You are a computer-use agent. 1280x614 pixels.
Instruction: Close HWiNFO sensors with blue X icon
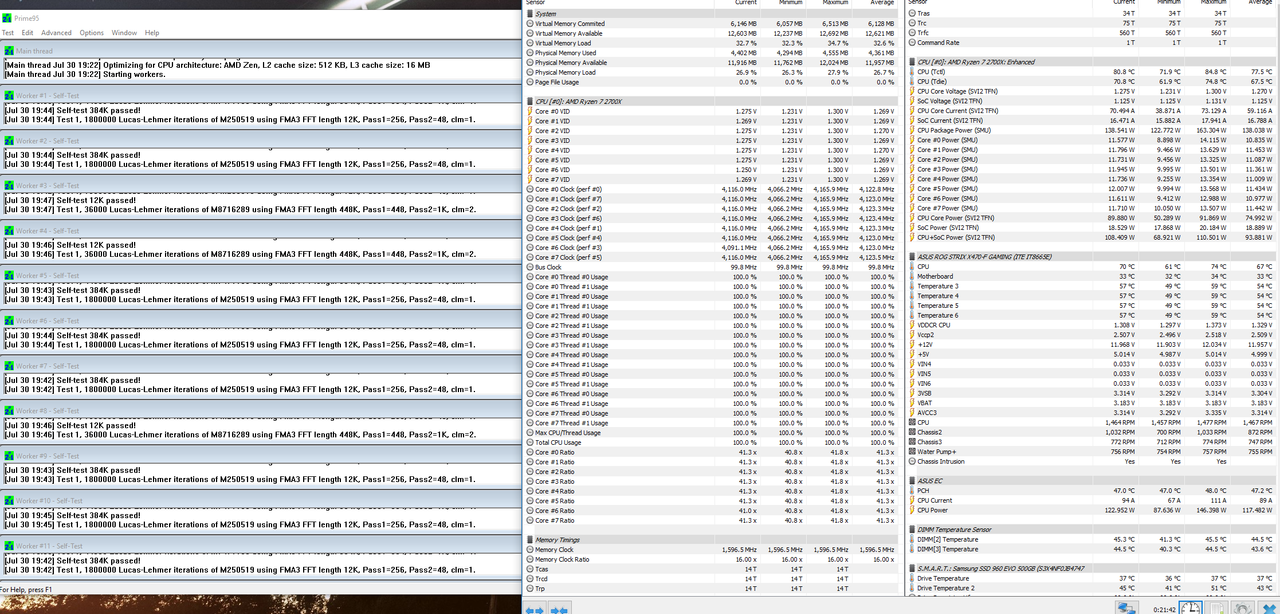pyautogui.click(x=1268, y=606)
